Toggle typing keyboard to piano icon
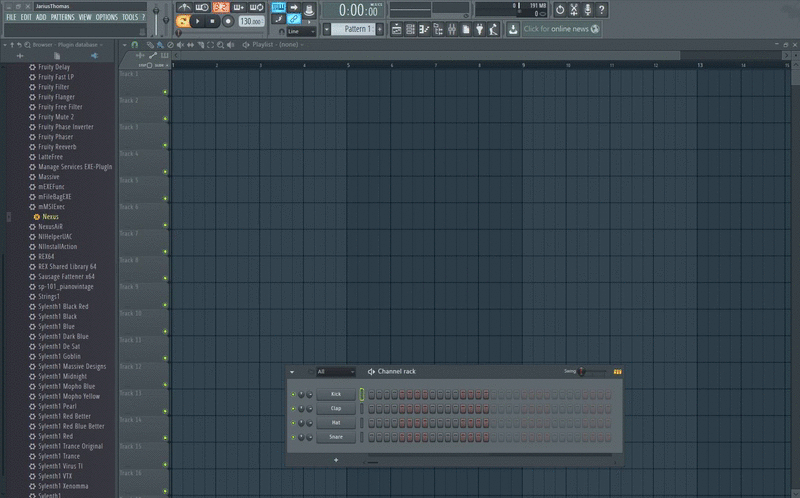Image resolution: width=800 pixels, height=498 pixels. 279,7
